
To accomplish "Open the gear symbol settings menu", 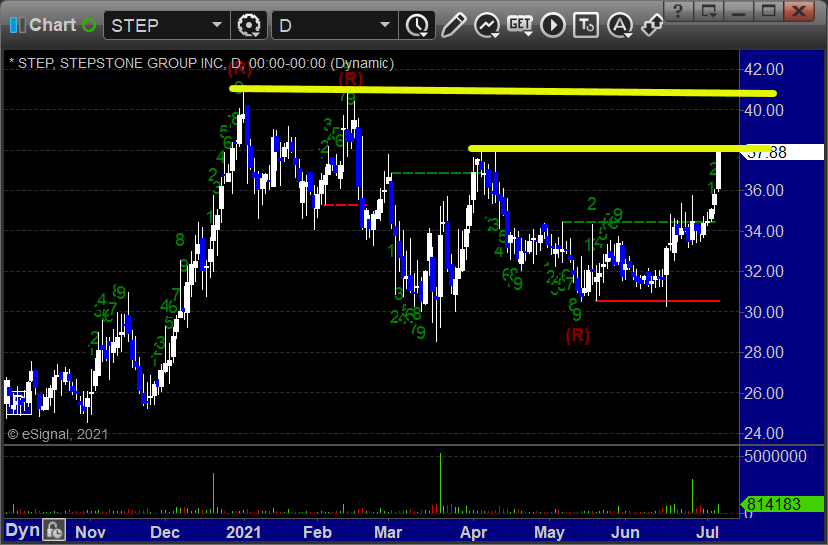I will pyautogui.click(x=249, y=25).
